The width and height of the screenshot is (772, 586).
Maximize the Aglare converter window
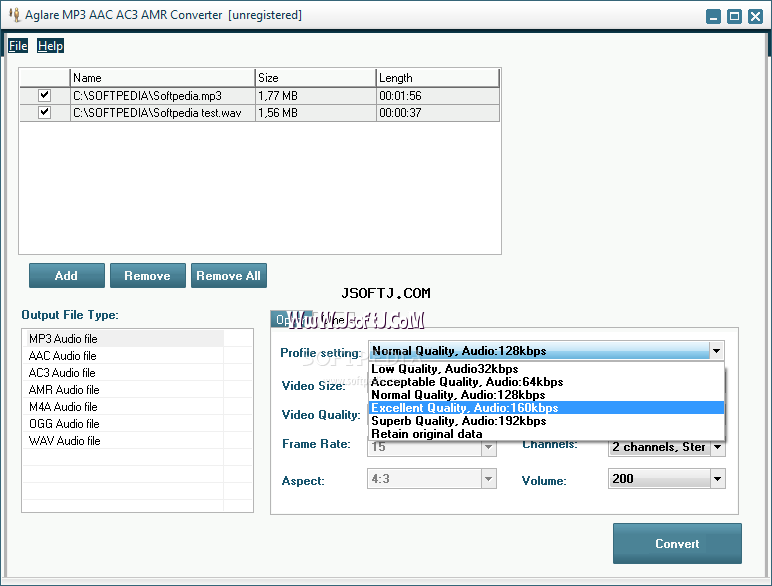point(734,16)
